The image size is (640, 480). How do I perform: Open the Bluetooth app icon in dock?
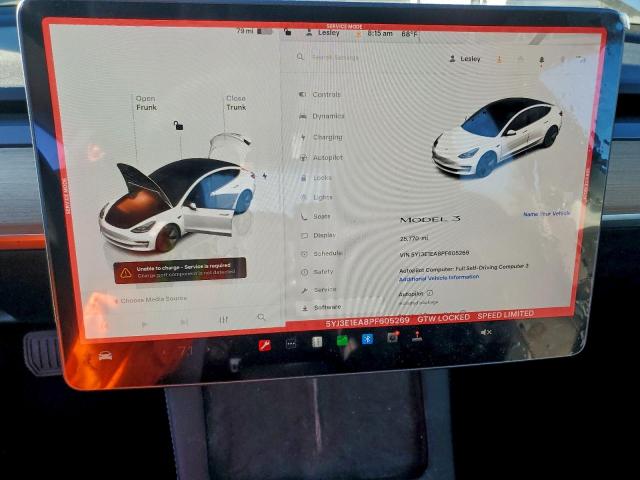367,339
